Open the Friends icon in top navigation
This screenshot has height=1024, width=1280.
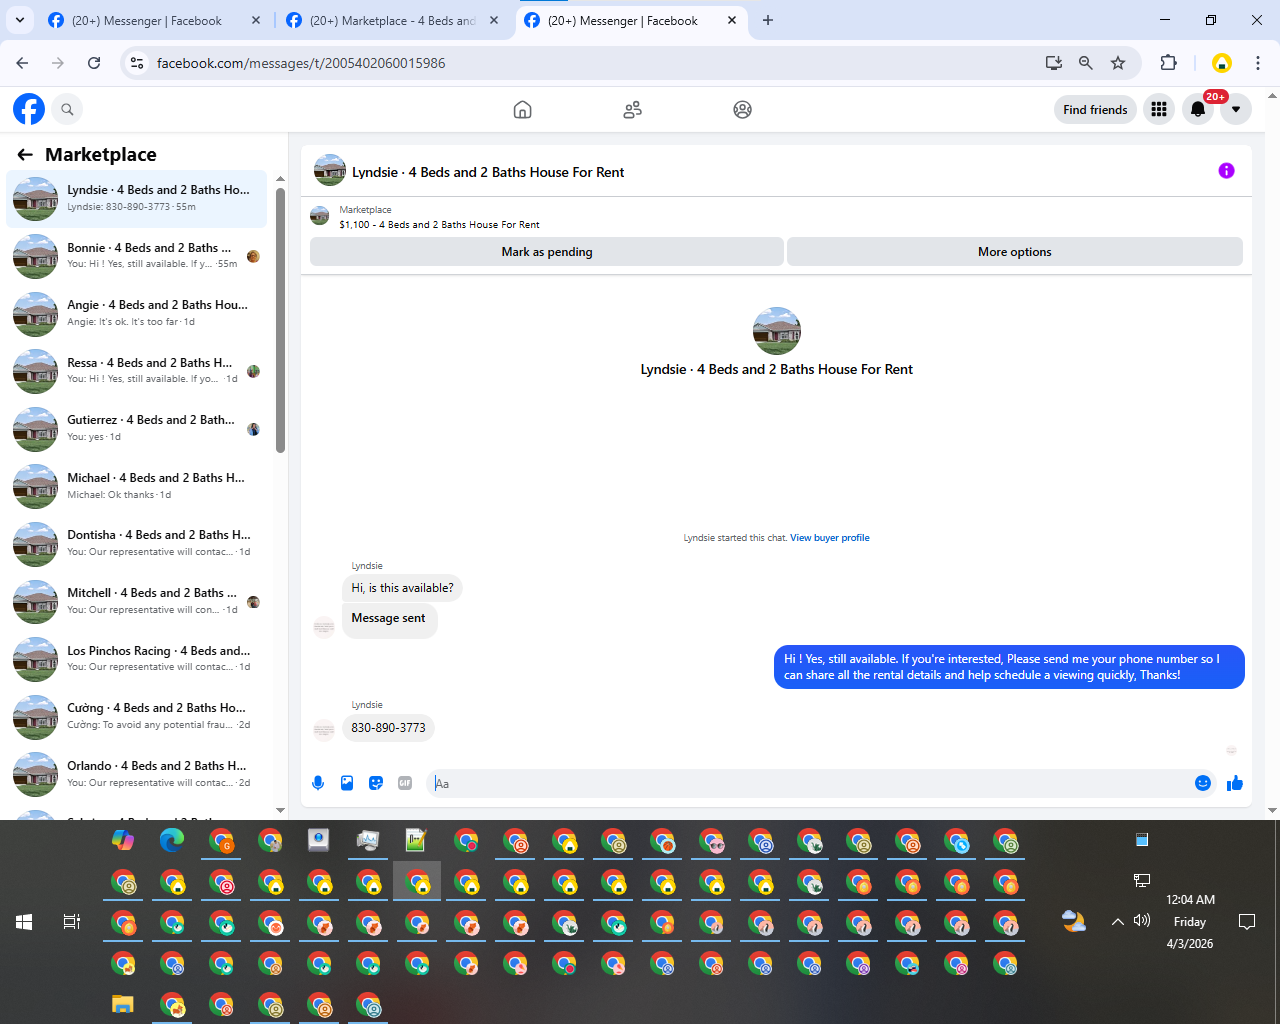[632, 109]
